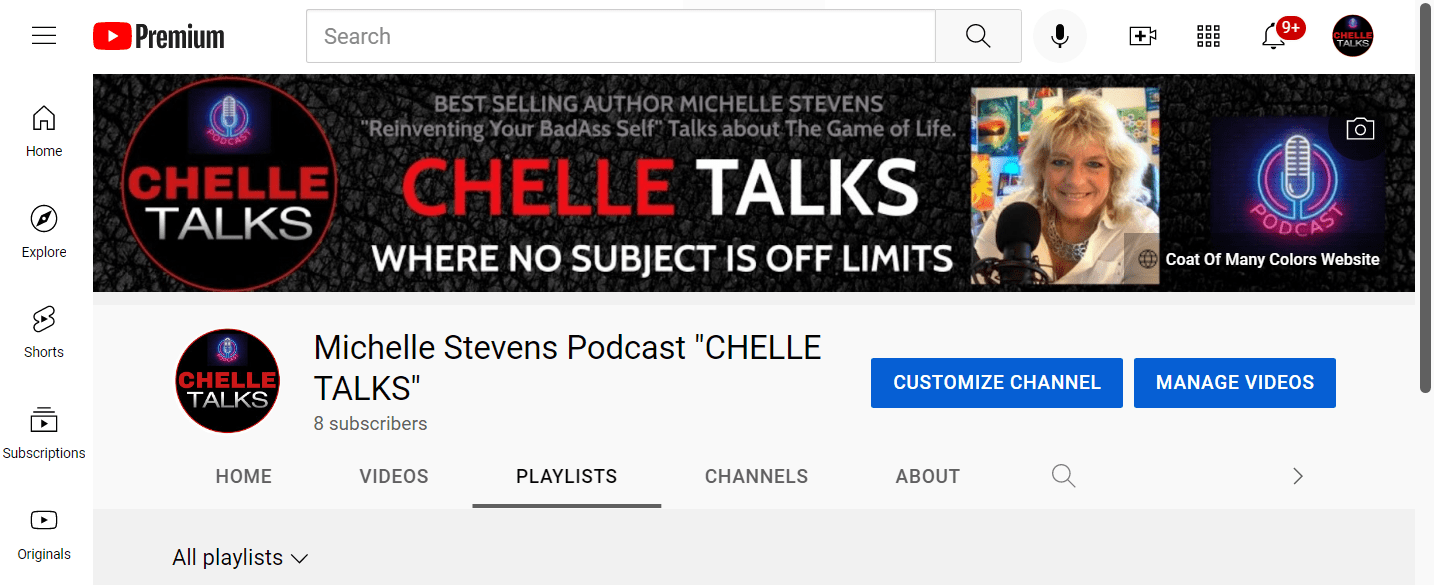1434x585 pixels.
Task: Open Shorts in the sidebar
Action: (44, 333)
